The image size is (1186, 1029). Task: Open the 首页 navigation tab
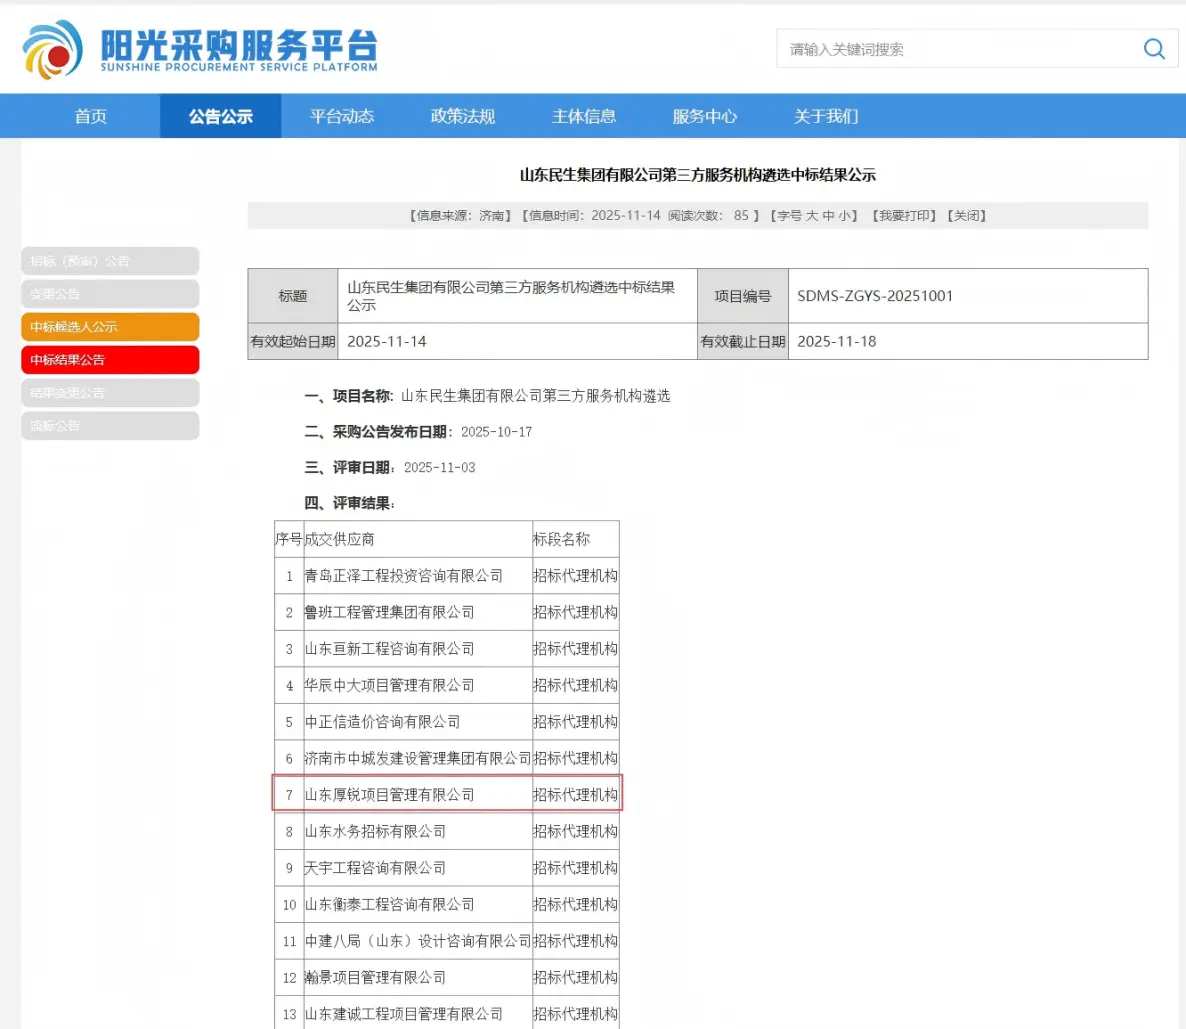pyautogui.click(x=91, y=117)
